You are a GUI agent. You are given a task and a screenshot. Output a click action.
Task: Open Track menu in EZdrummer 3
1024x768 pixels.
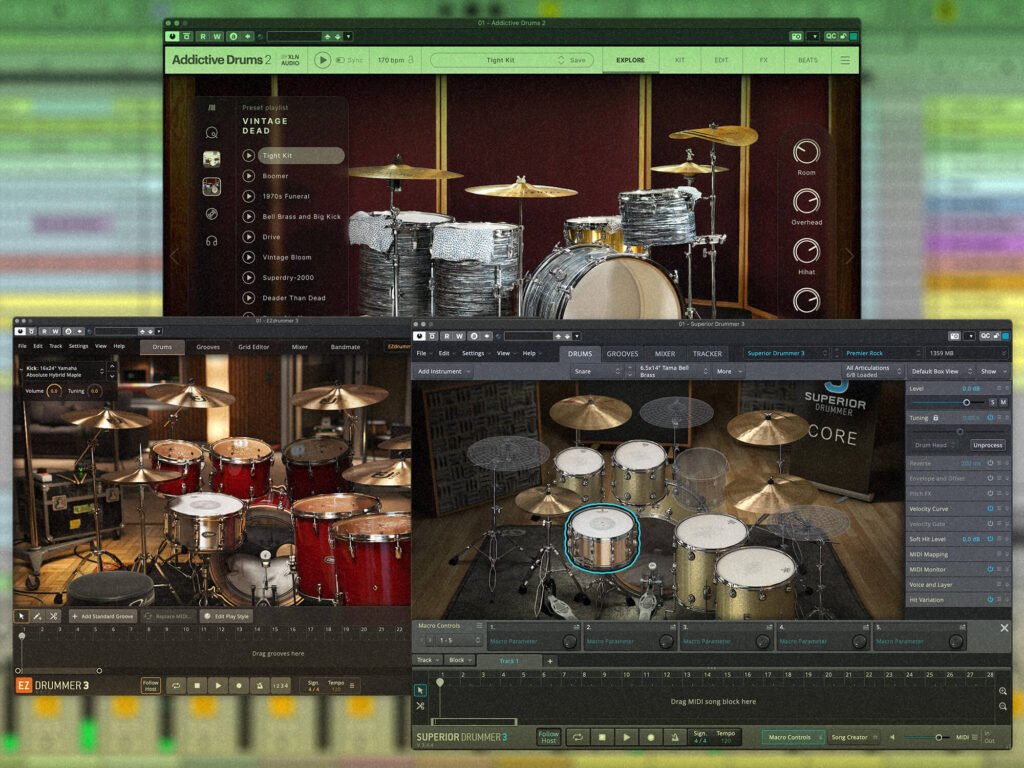tap(56, 346)
